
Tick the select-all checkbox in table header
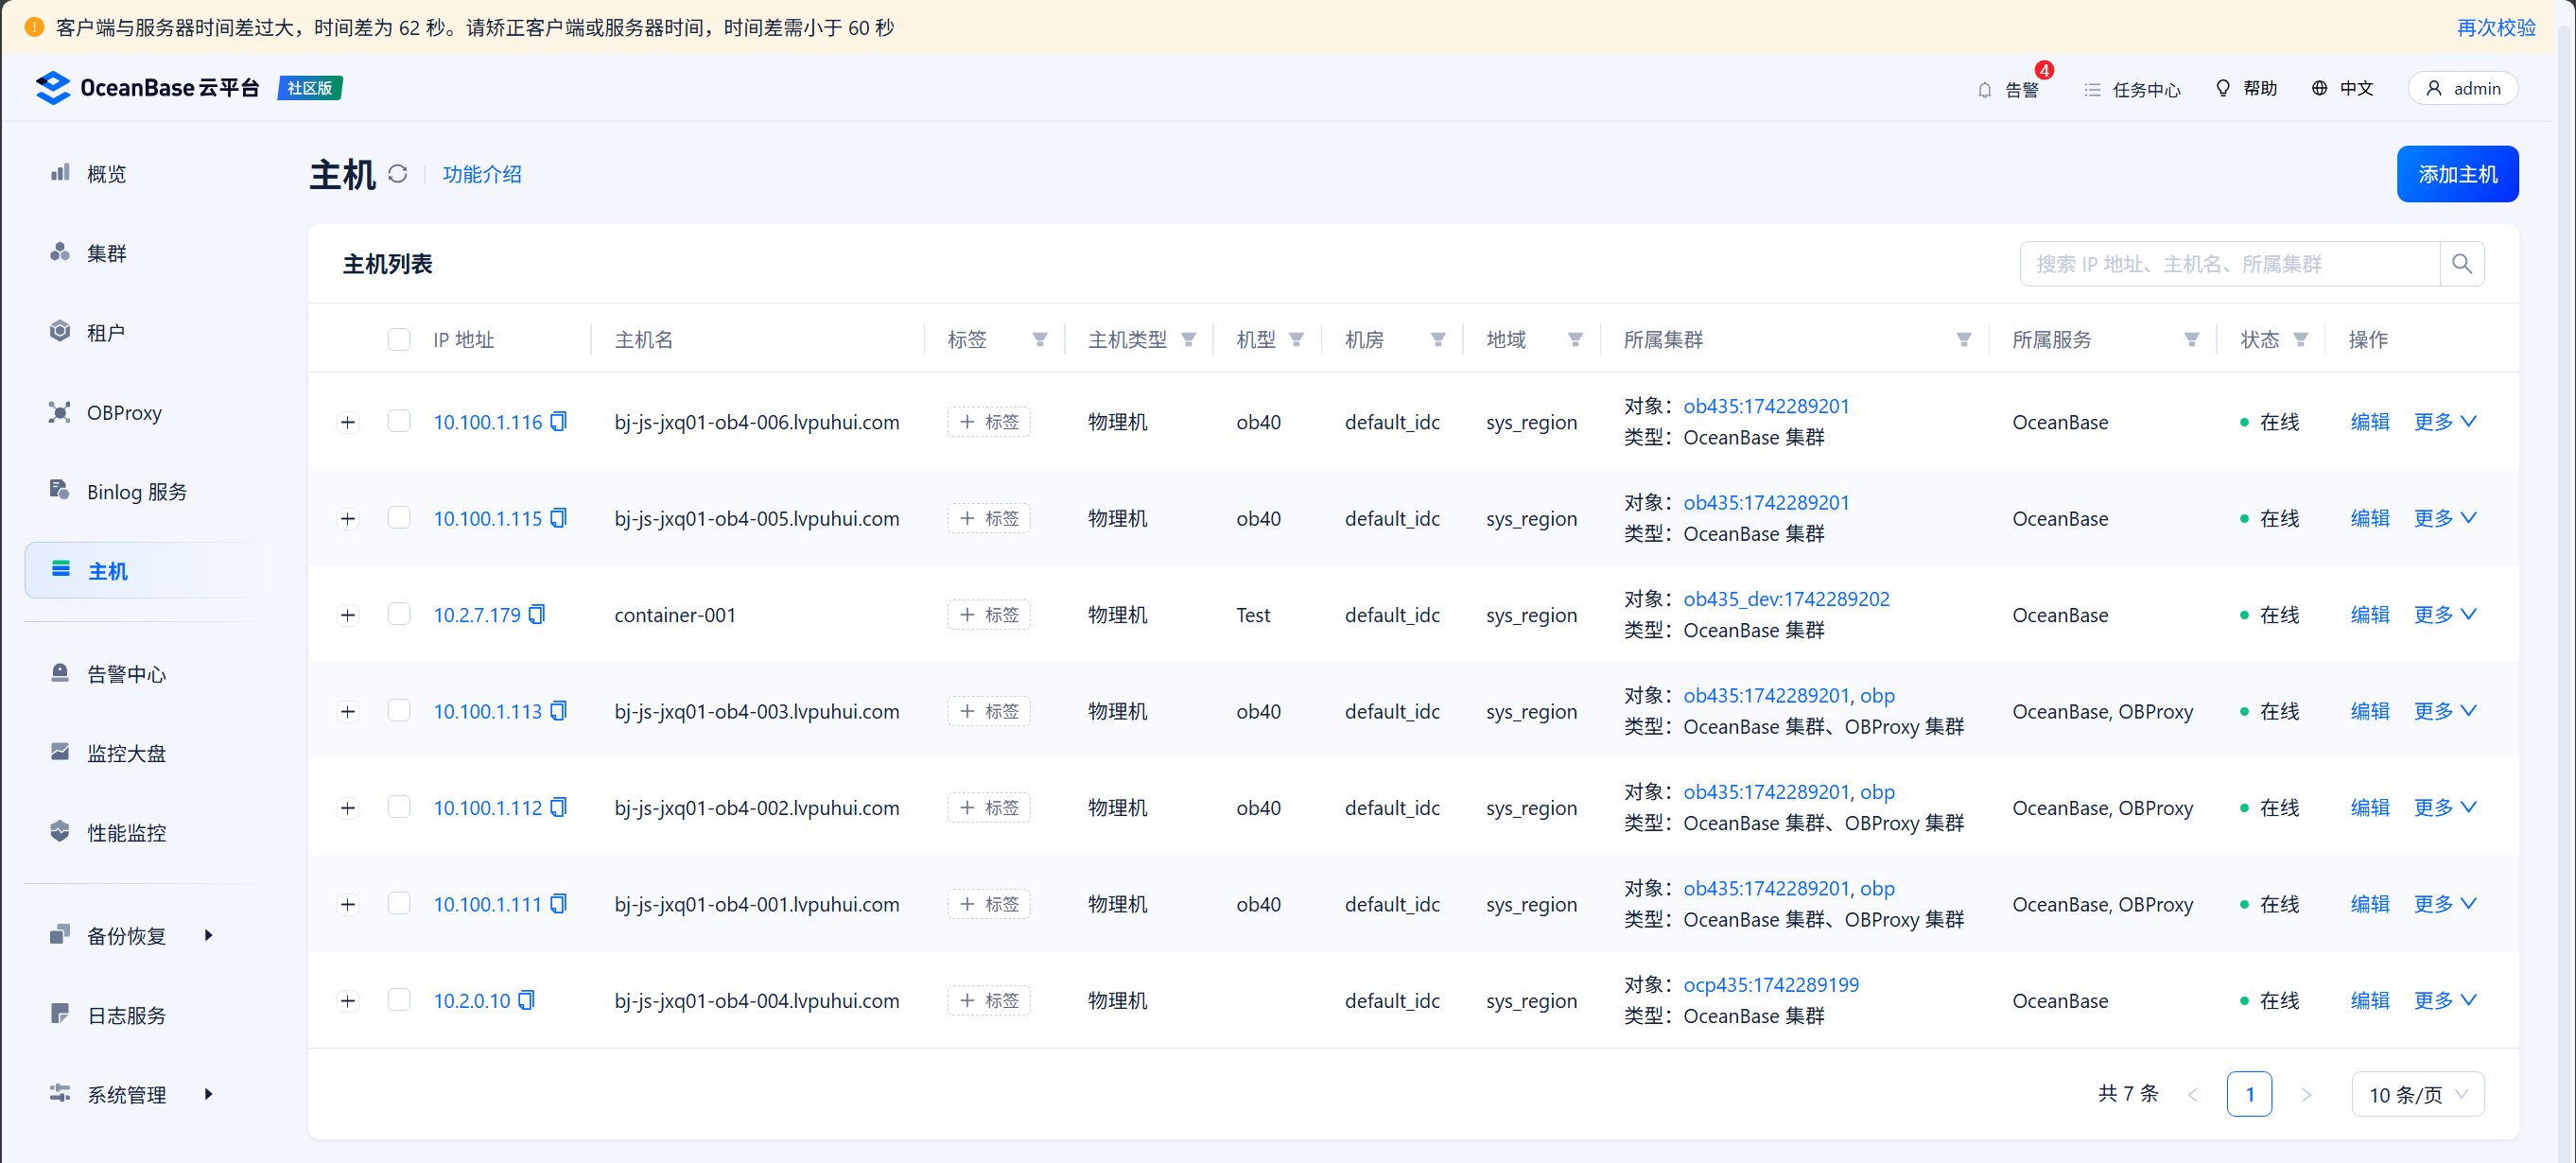tap(399, 340)
